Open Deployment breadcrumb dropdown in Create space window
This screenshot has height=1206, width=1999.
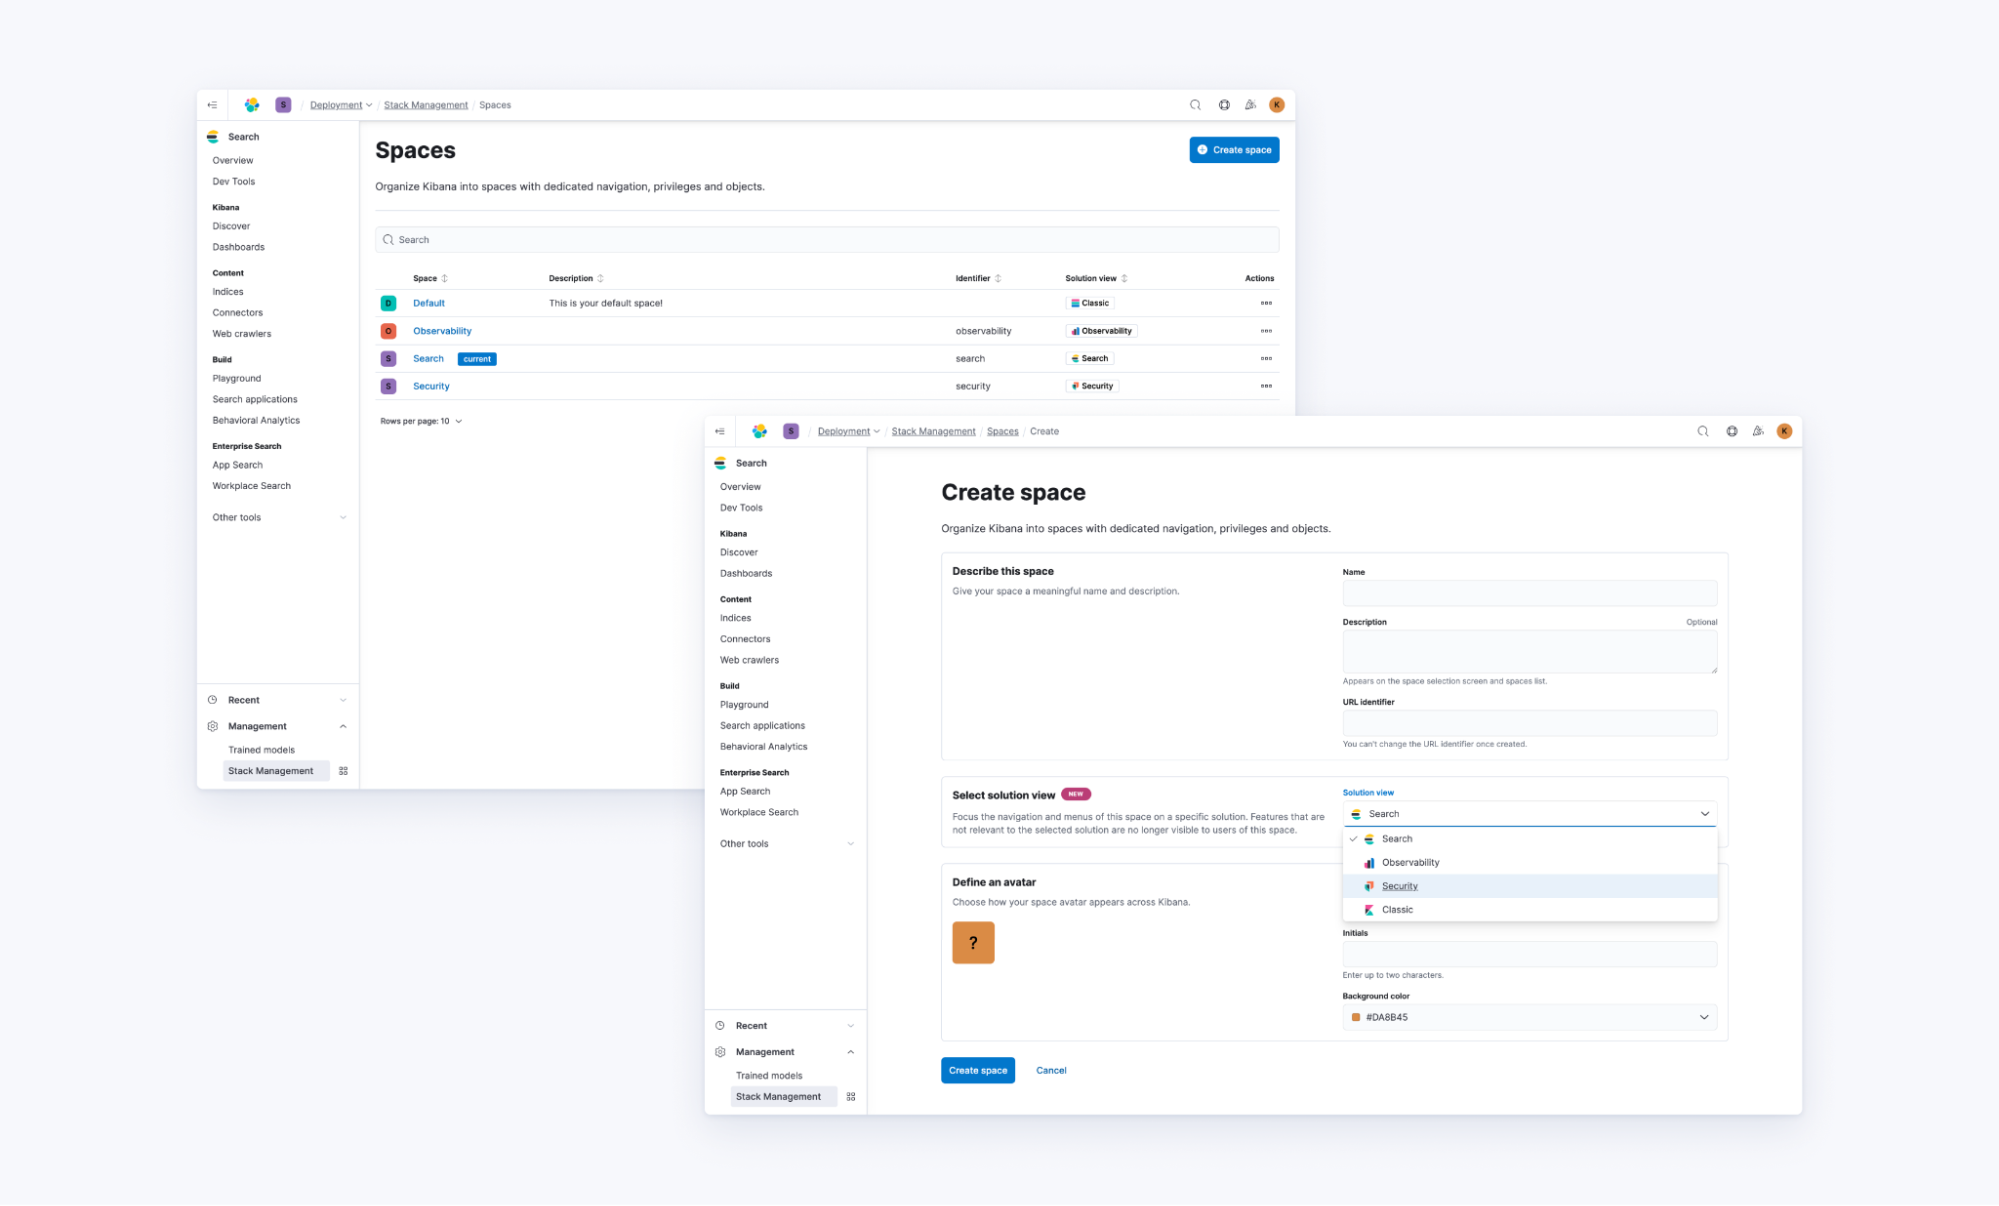tap(849, 431)
